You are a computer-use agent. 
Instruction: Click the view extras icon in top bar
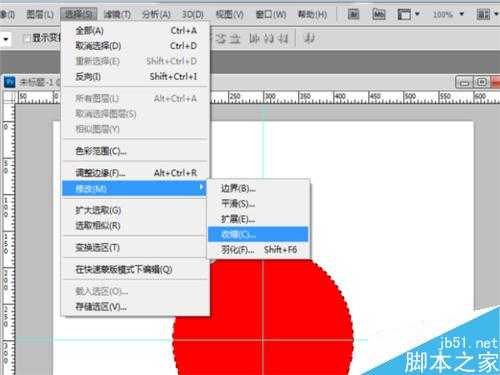tap(404, 14)
